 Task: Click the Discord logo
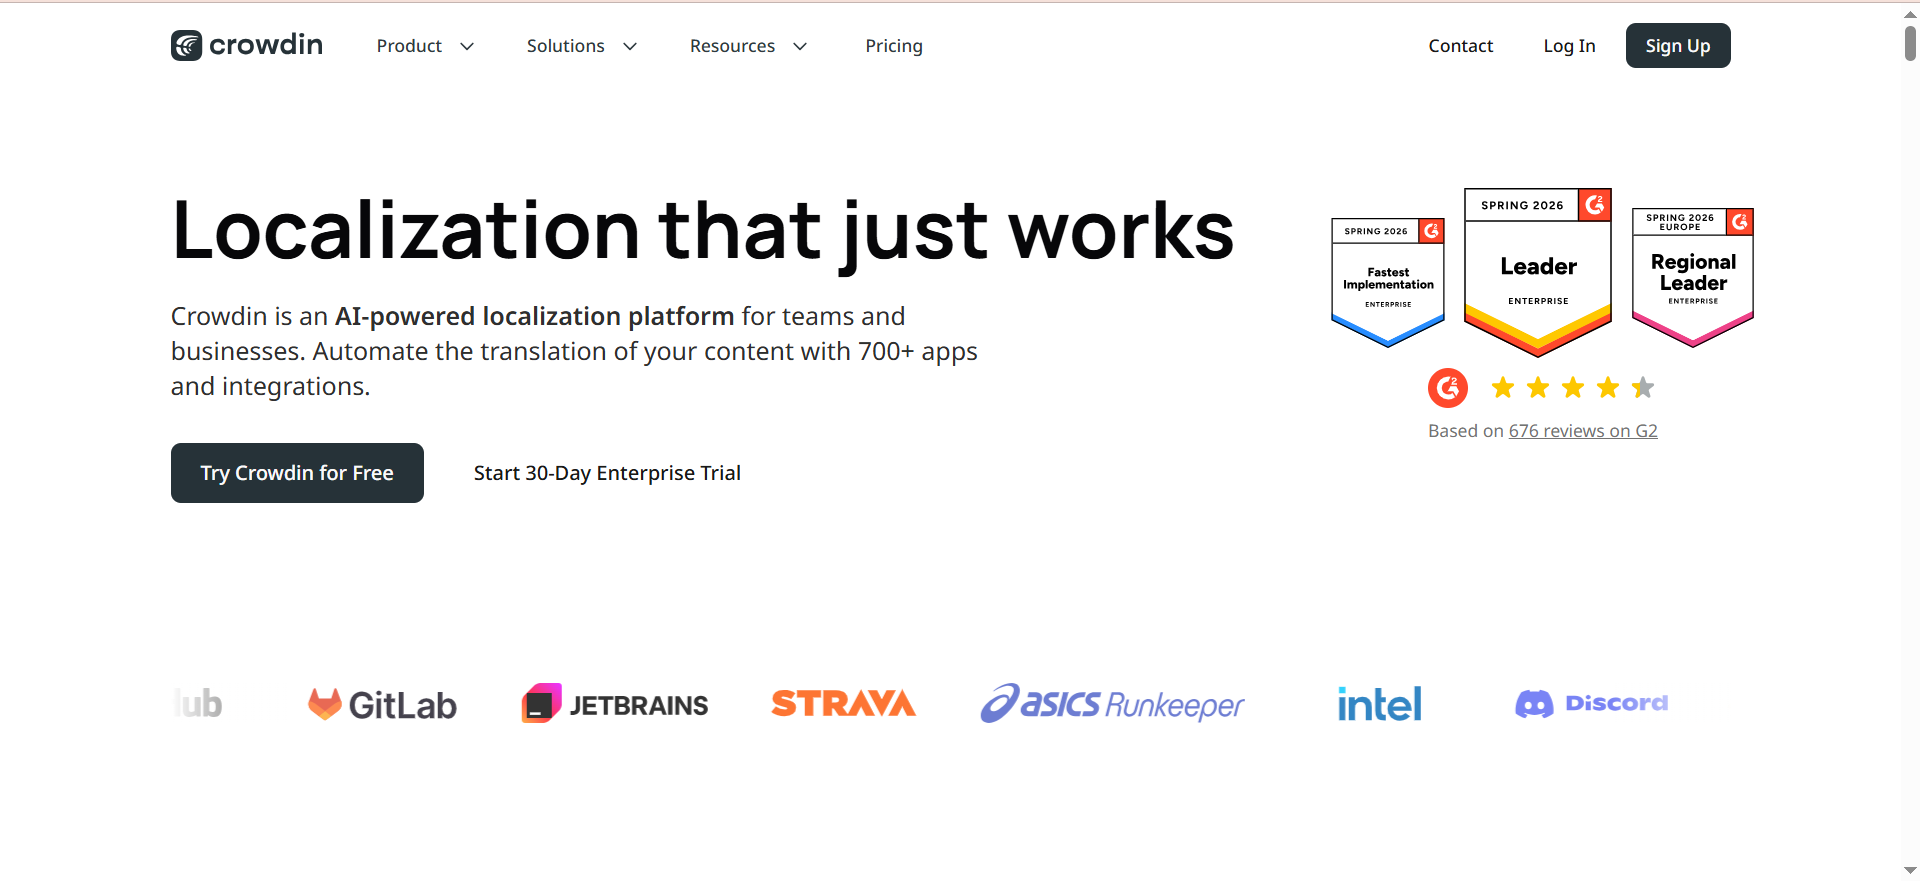coord(1592,704)
